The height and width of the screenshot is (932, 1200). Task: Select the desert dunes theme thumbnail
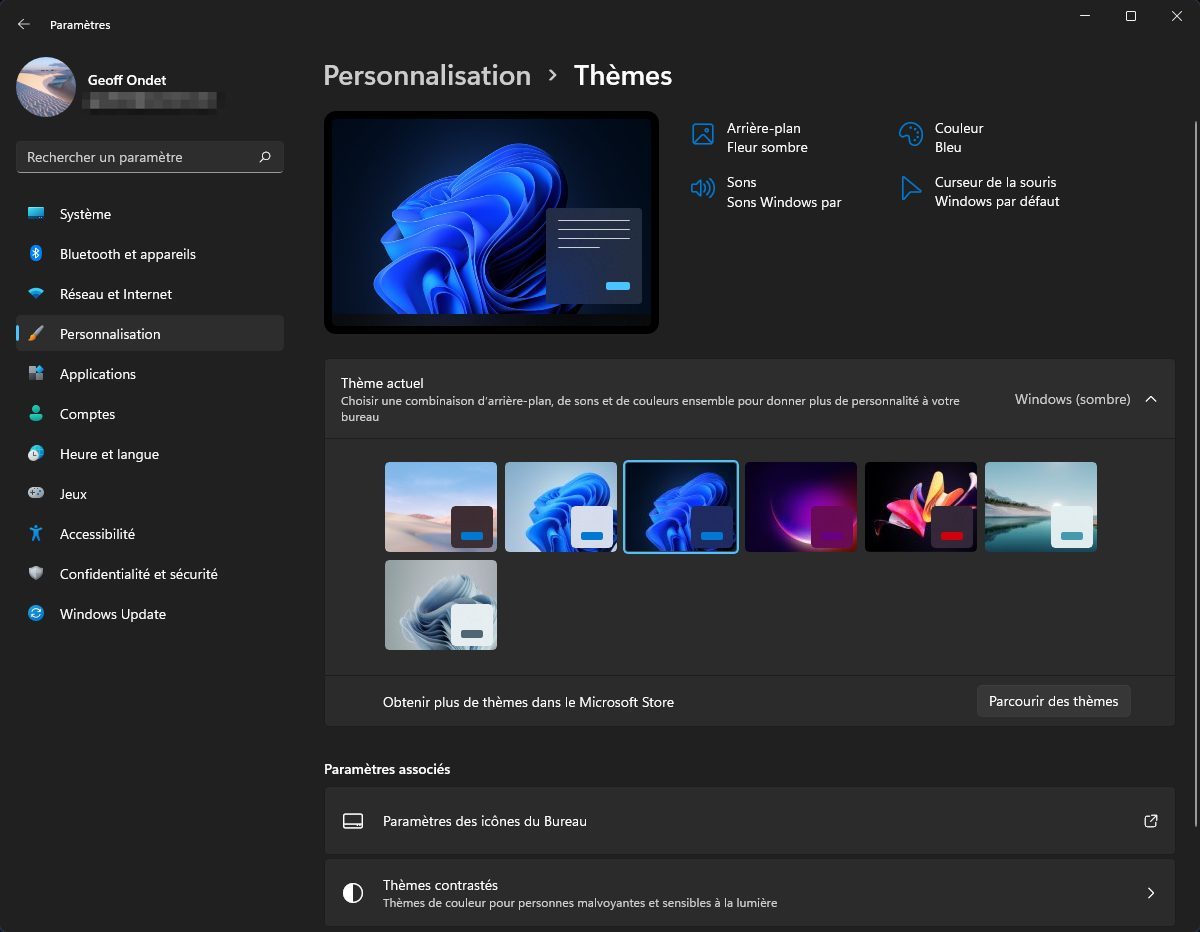tap(441, 507)
